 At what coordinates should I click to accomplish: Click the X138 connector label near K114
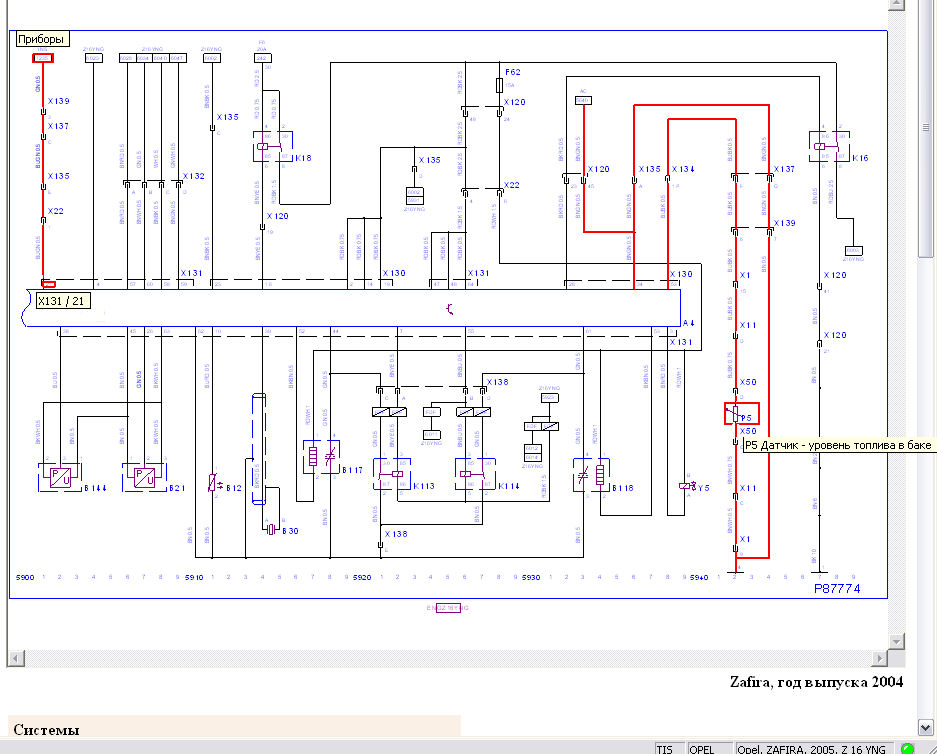click(498, 382)
